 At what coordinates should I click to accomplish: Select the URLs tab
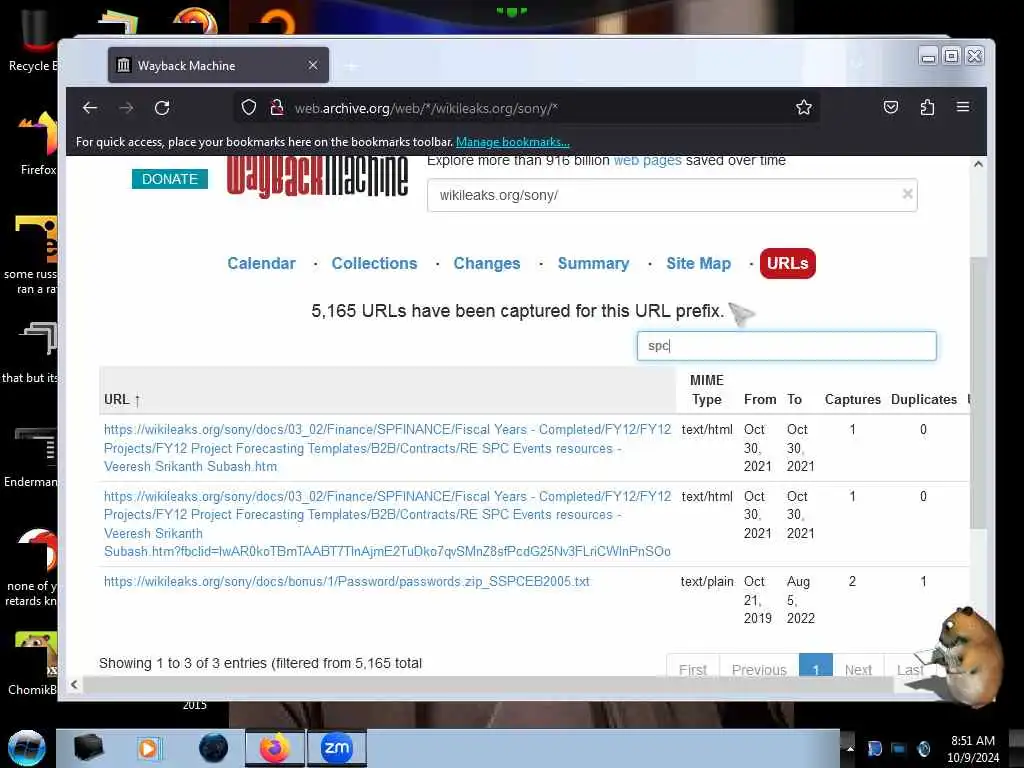tap(788, 263)
